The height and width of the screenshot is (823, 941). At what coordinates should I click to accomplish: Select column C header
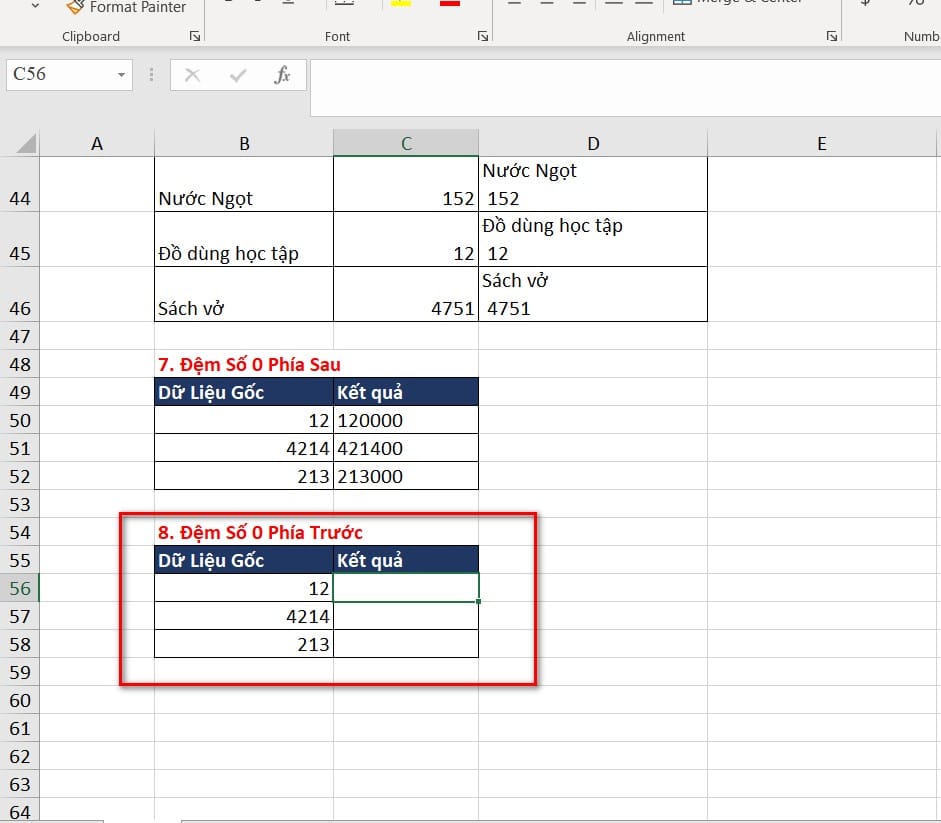point(406,143)
